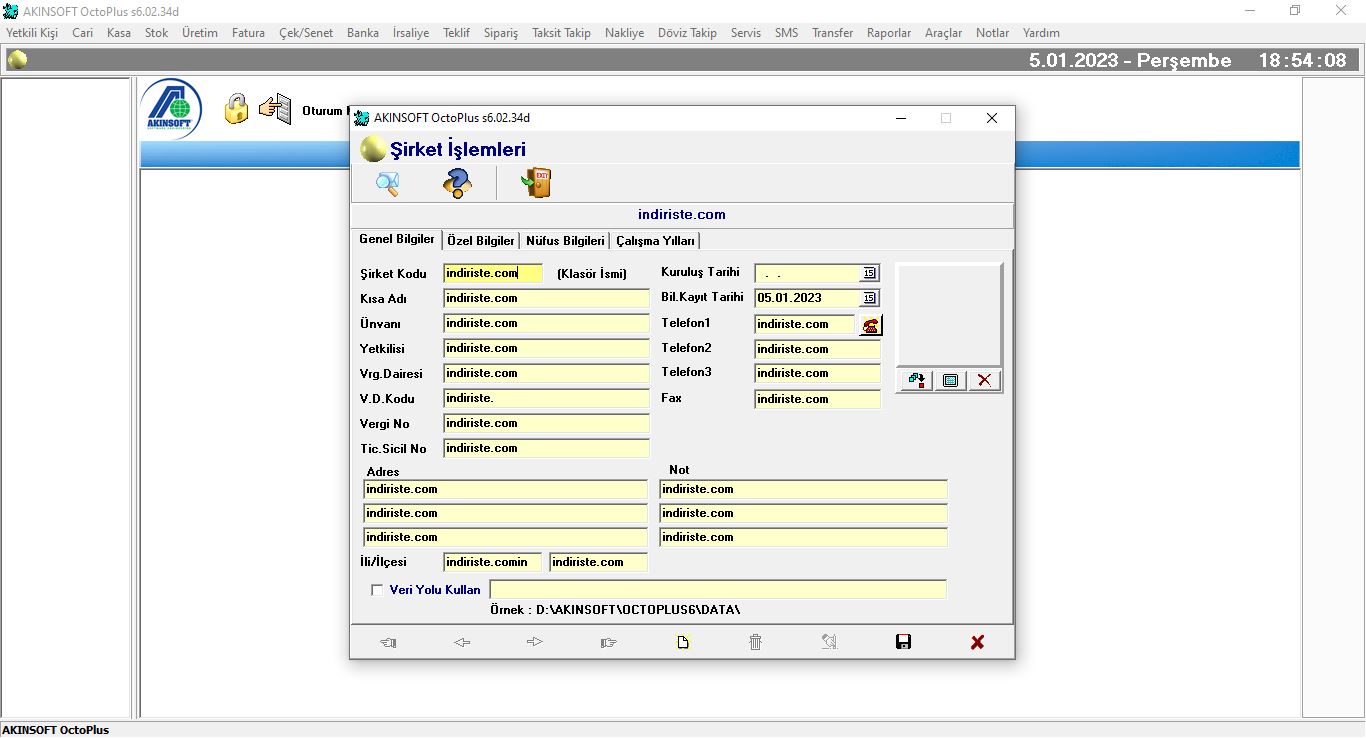Click the exit door icon

click(536, 183)
